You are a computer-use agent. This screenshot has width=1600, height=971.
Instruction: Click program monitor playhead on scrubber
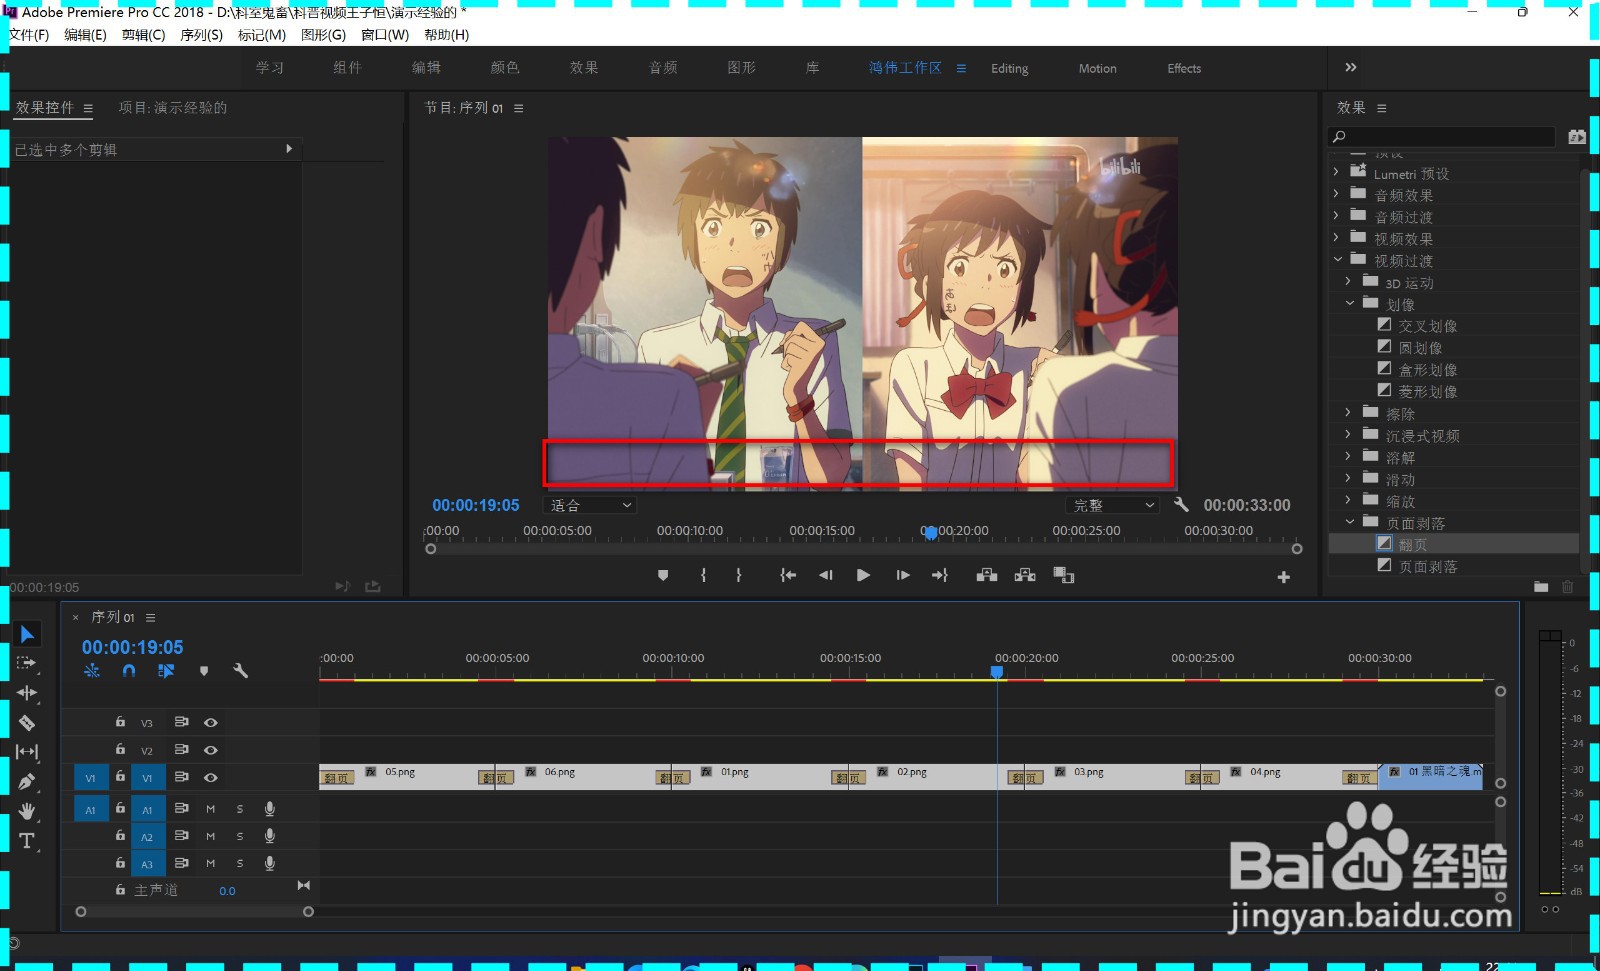point(930,533)
